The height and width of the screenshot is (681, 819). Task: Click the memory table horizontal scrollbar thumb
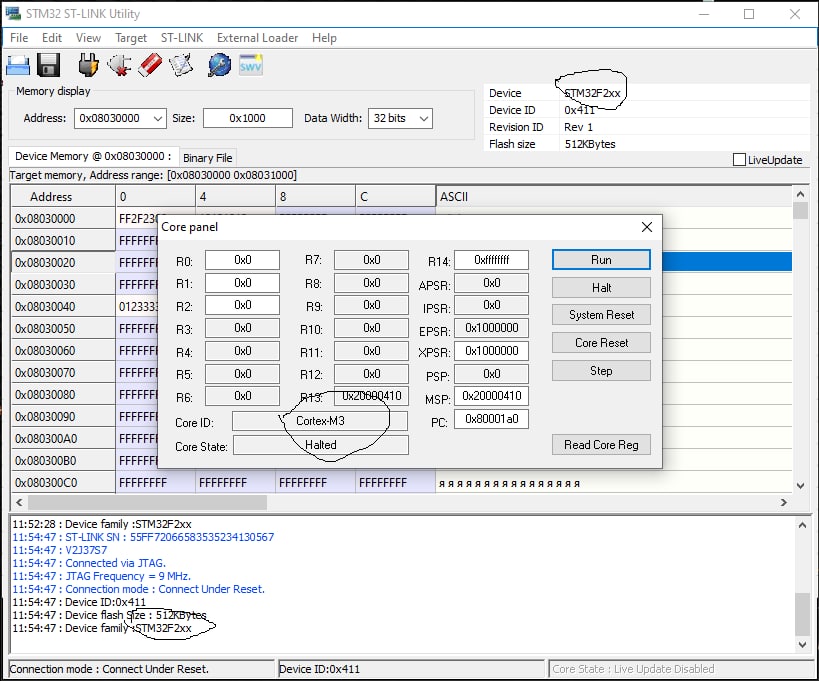click(147, 502)
